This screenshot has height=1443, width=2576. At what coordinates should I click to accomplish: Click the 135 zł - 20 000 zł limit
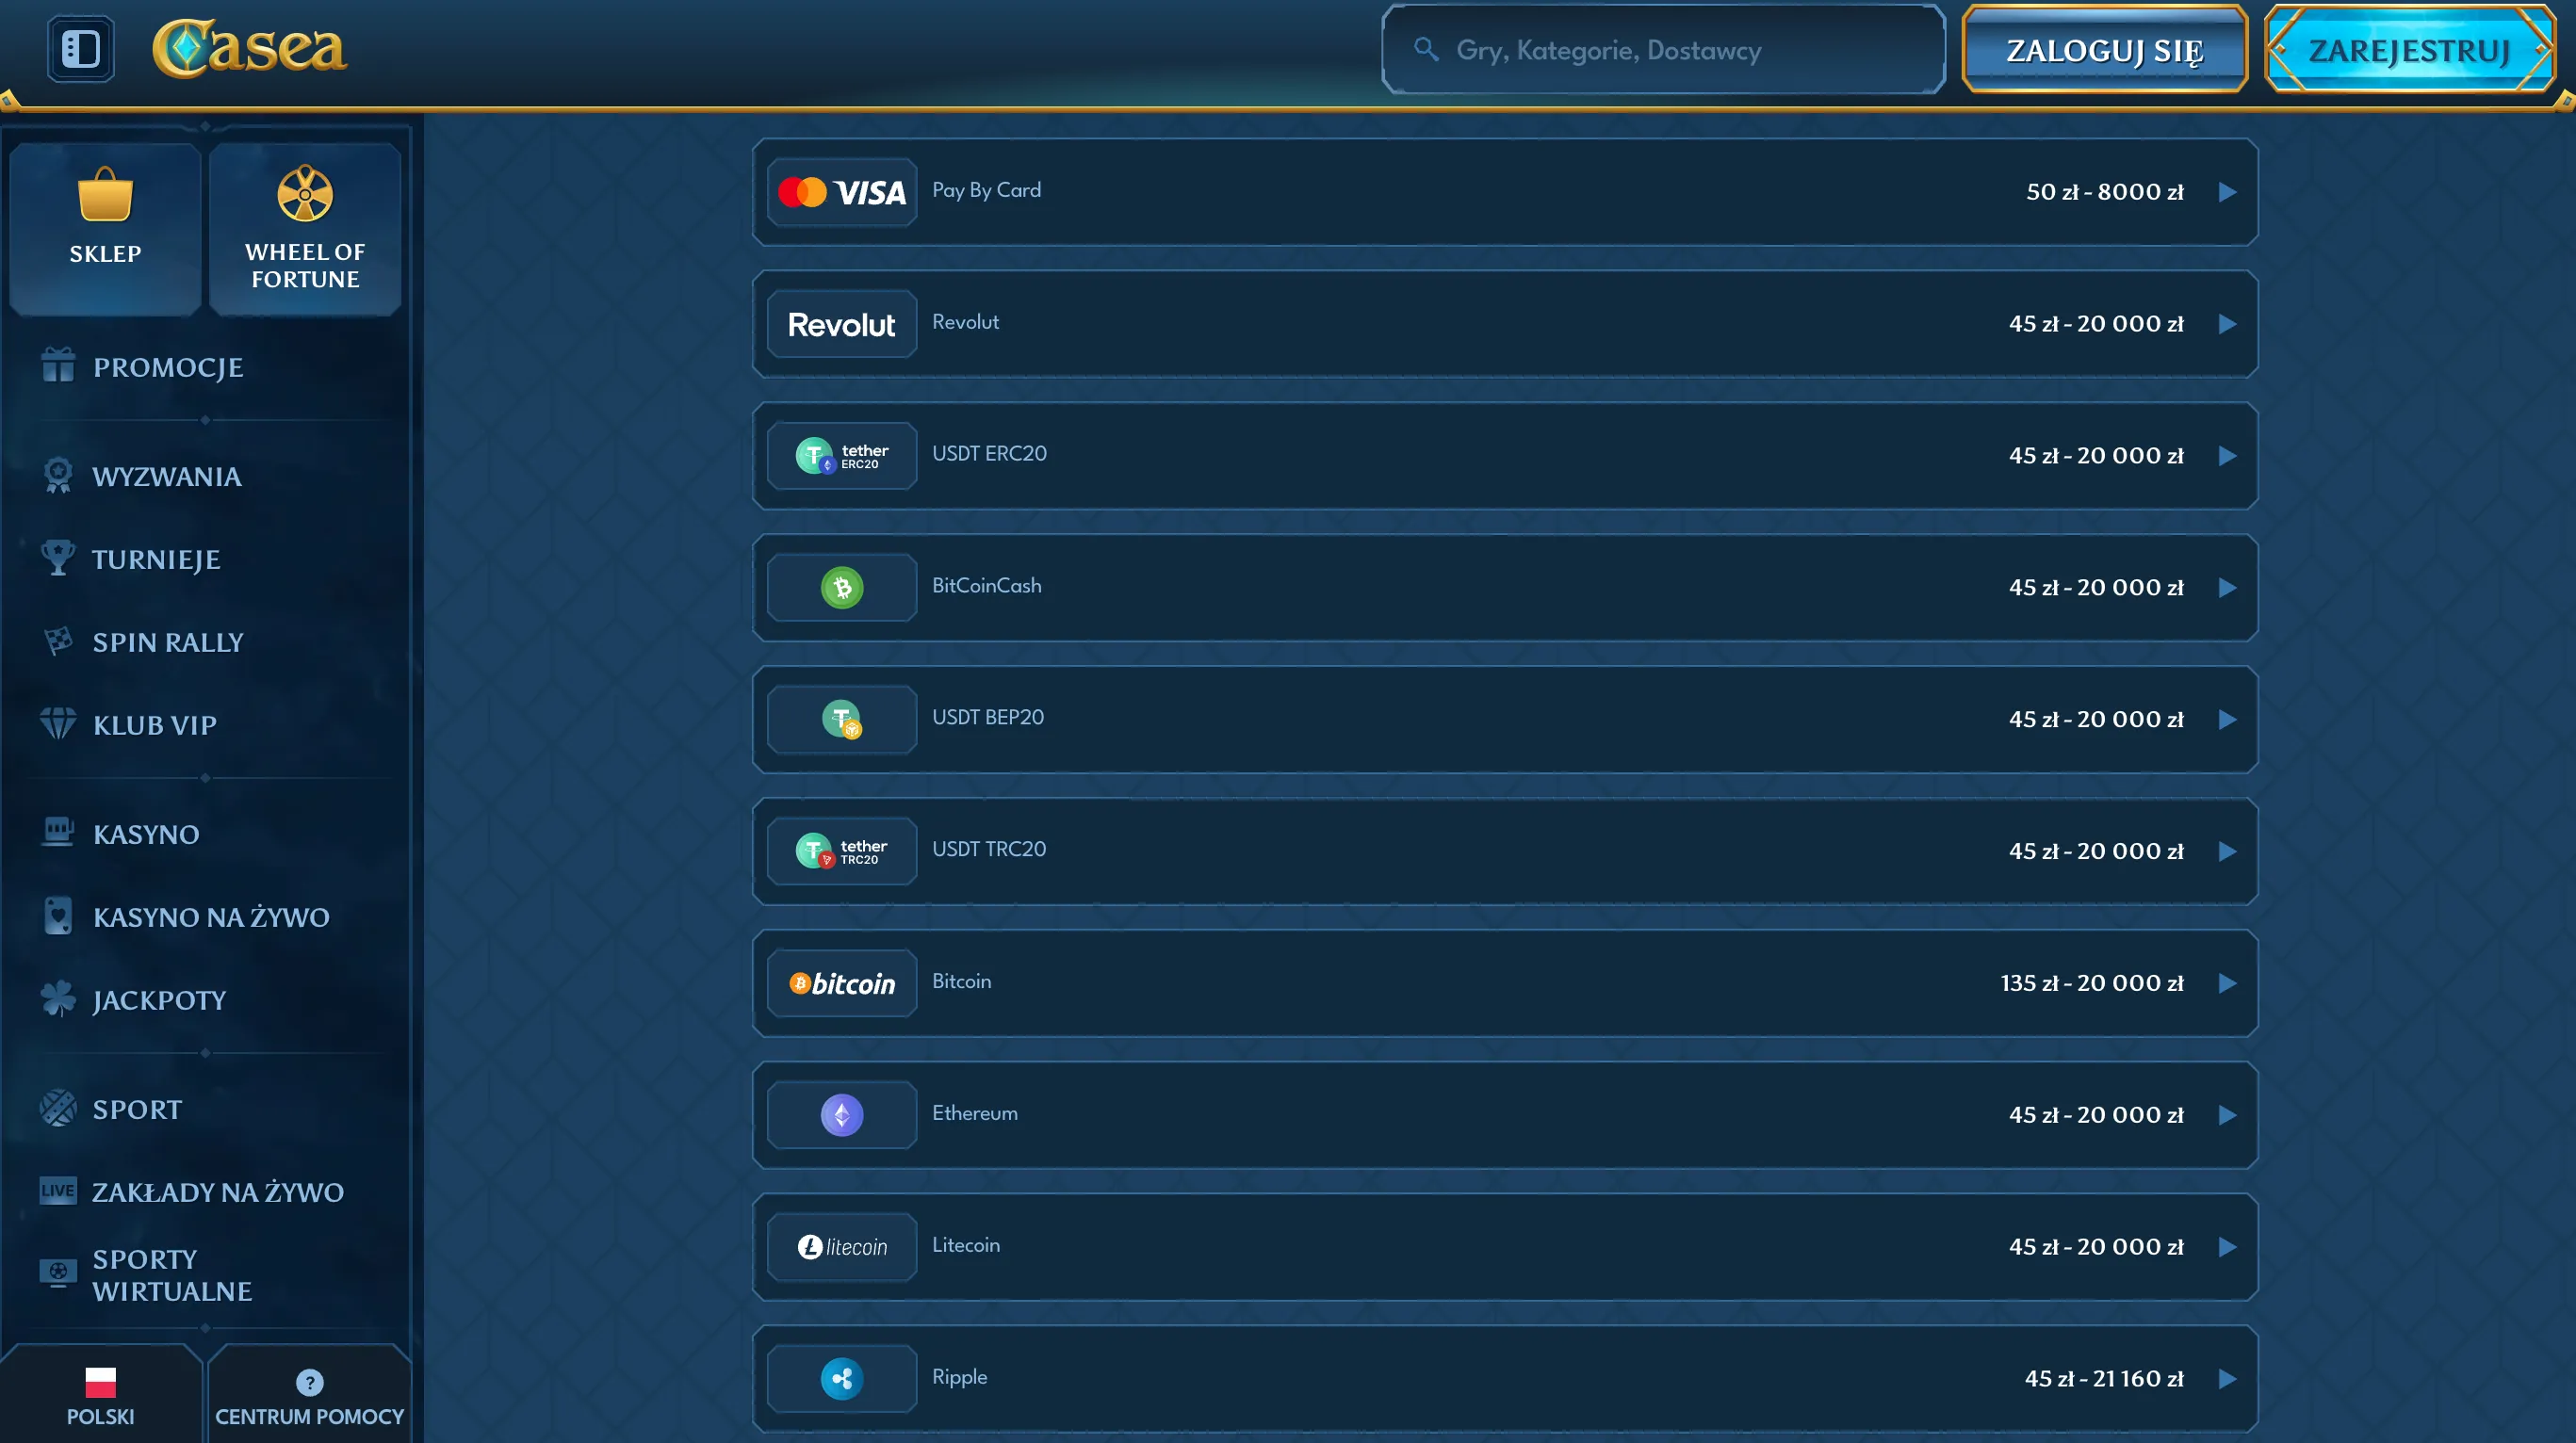click(2091, 983)
